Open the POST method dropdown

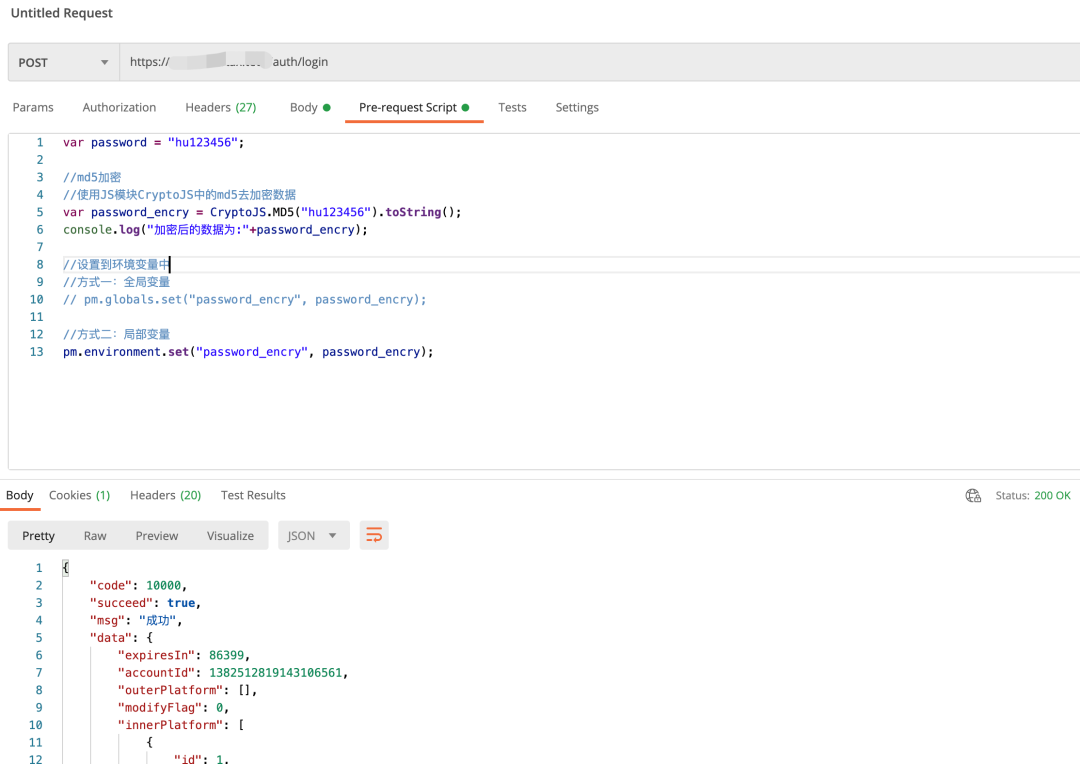(63, 62)
